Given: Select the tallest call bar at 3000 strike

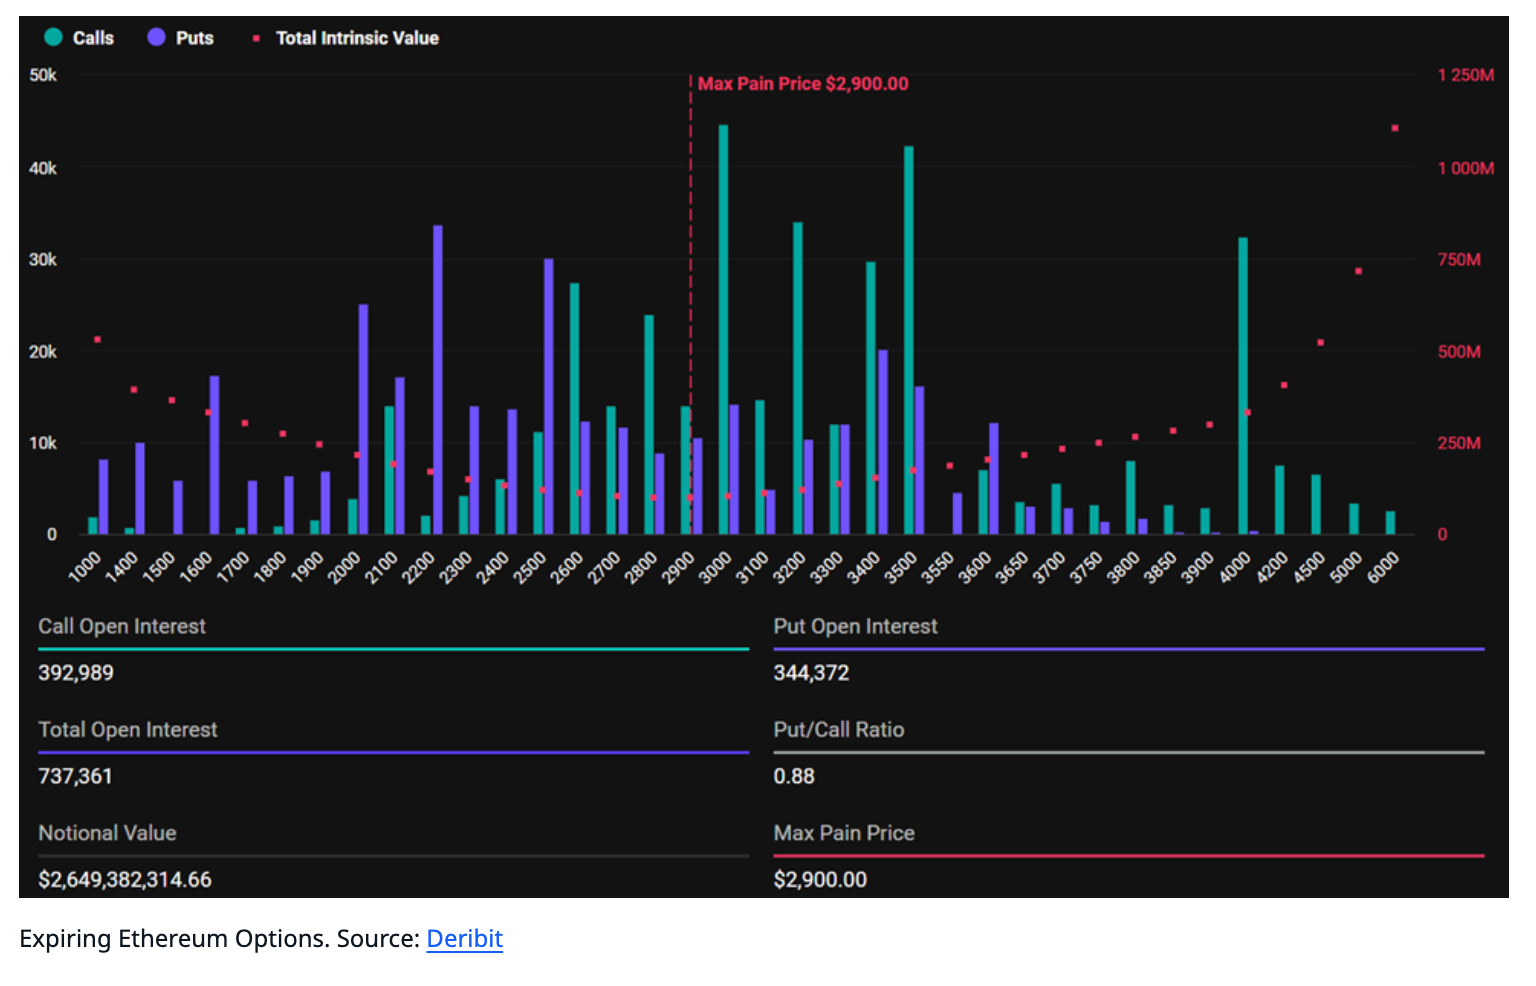Looking at the screenshot, I should tap(723, 330).
